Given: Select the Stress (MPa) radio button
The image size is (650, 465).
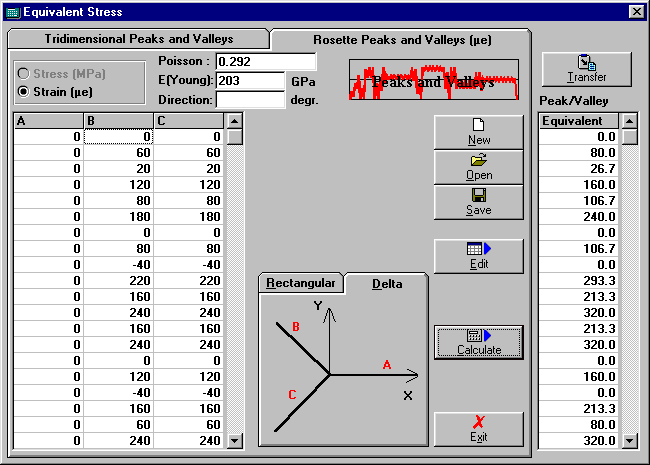Looking at the screenshot, I should (x=25, y=74).
